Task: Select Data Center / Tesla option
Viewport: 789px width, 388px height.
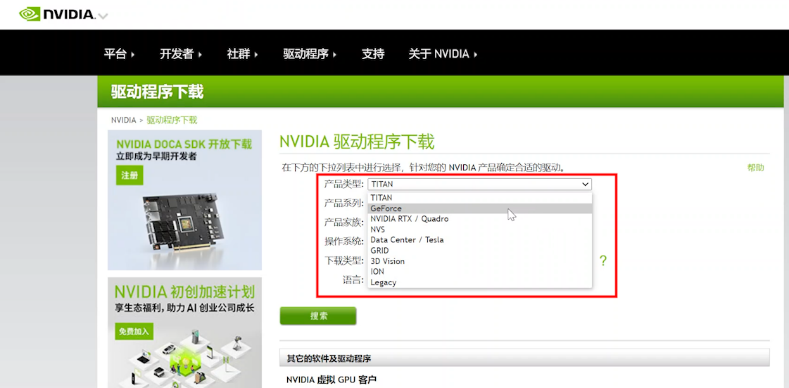Action: 480,240
